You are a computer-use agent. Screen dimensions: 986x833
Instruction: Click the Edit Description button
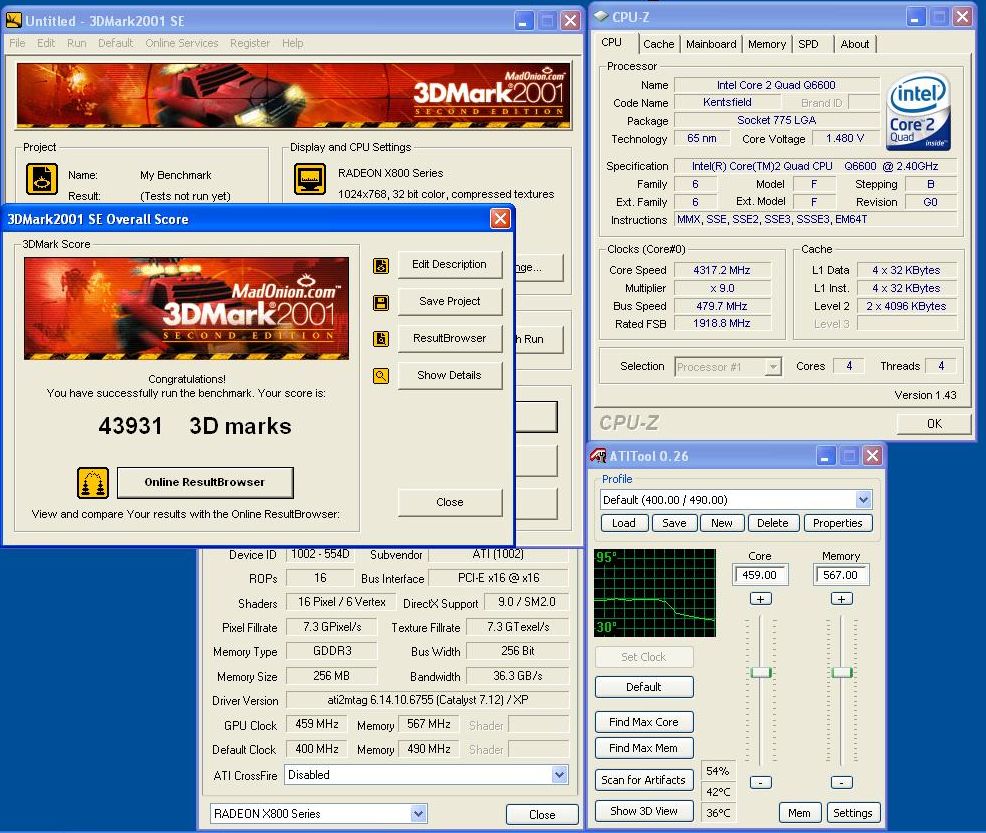pyautogui.click(x=450, y=265)
